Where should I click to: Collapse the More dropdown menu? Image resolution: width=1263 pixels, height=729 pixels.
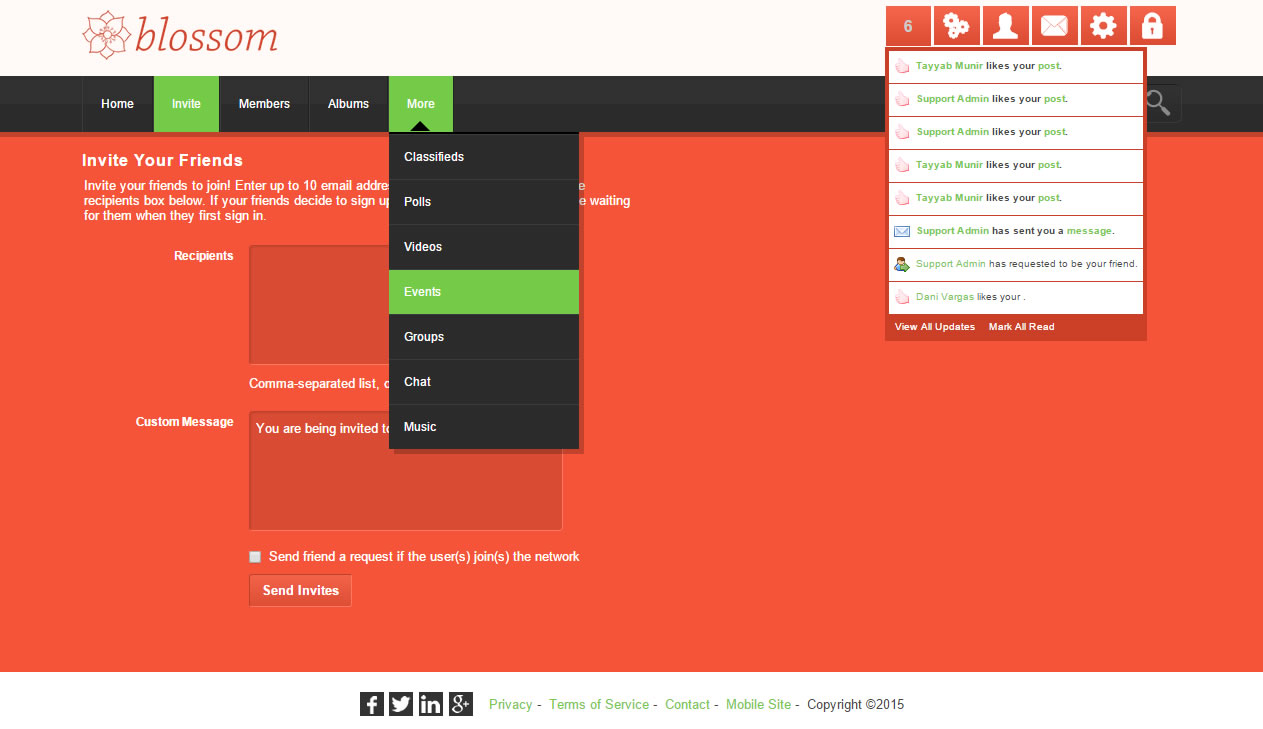tap(420, 104)
